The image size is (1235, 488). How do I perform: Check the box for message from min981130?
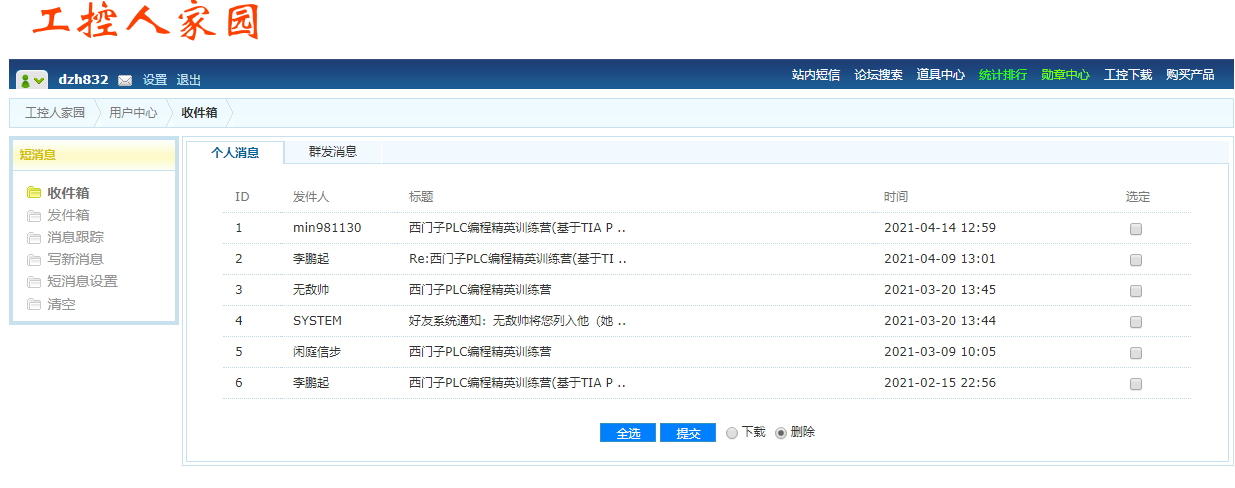[1135, 229]
